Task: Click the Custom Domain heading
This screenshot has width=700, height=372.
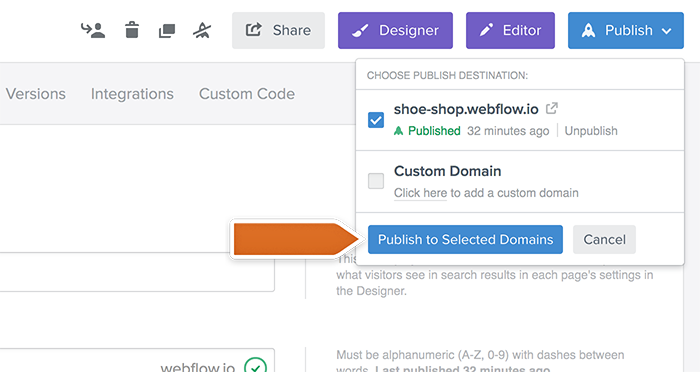Action: (447, 171)
